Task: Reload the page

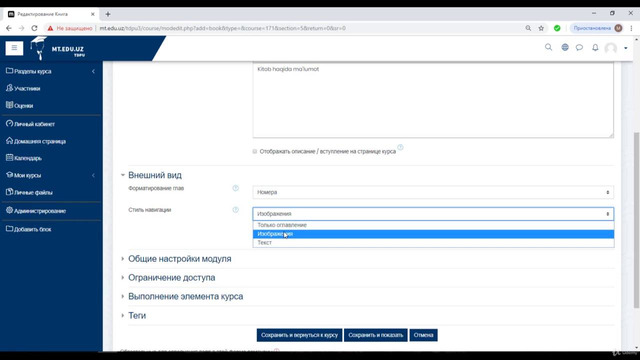Action: click(x=34, y=28)
